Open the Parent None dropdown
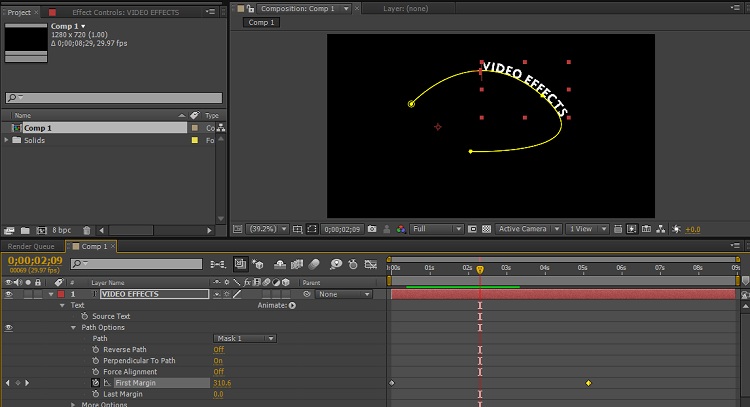 (343, 294)
